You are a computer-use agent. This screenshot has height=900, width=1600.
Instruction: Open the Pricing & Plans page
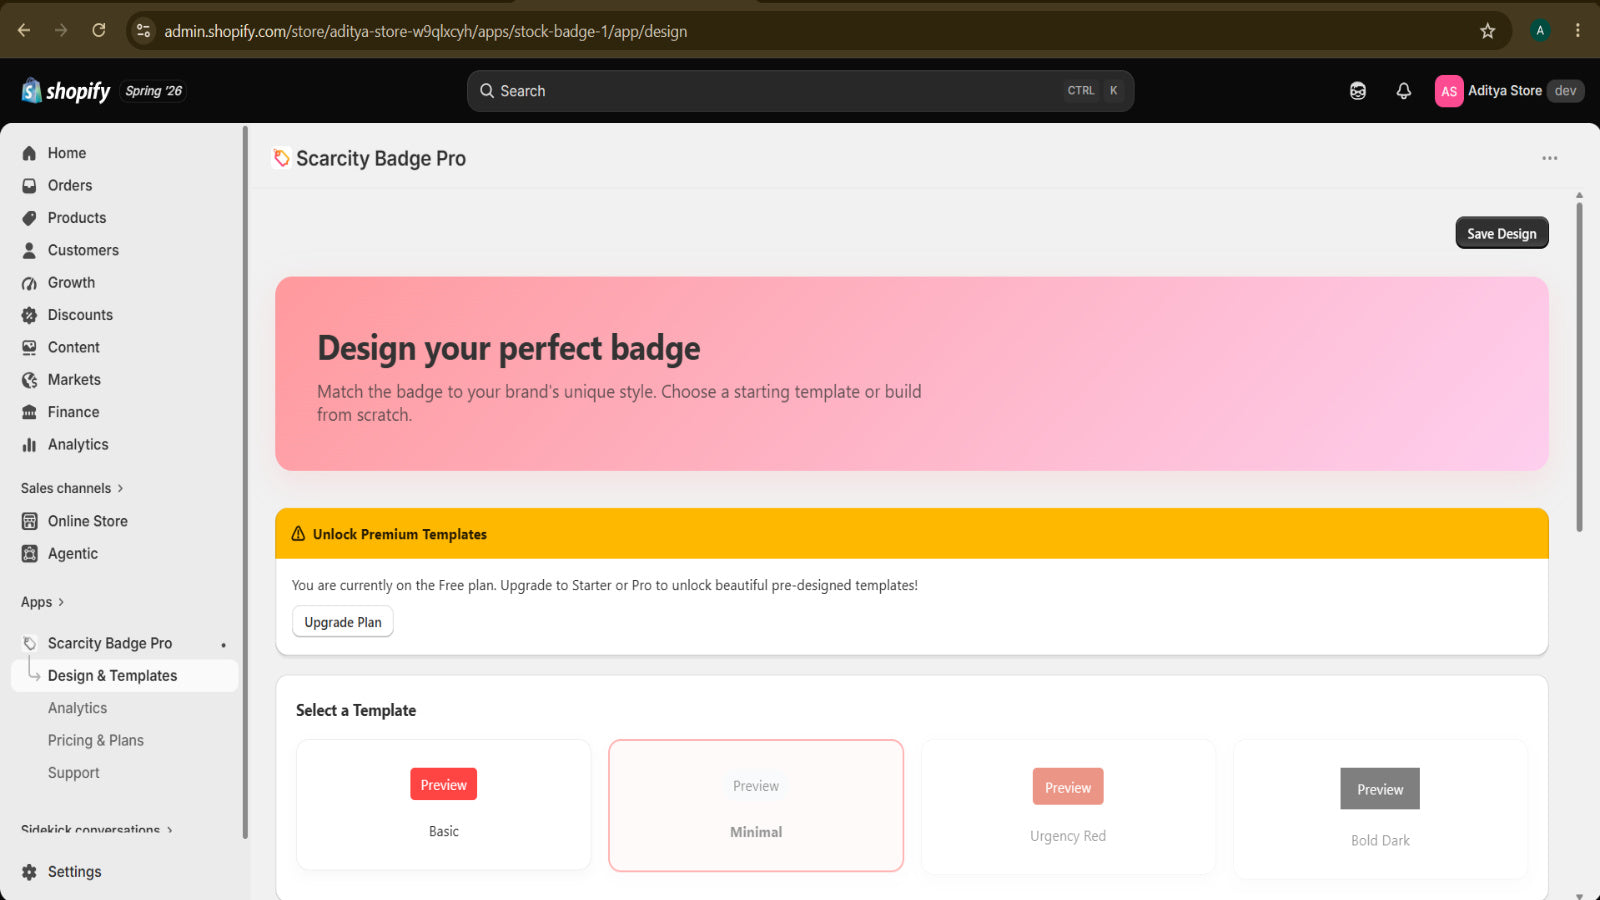pos(96,741)
